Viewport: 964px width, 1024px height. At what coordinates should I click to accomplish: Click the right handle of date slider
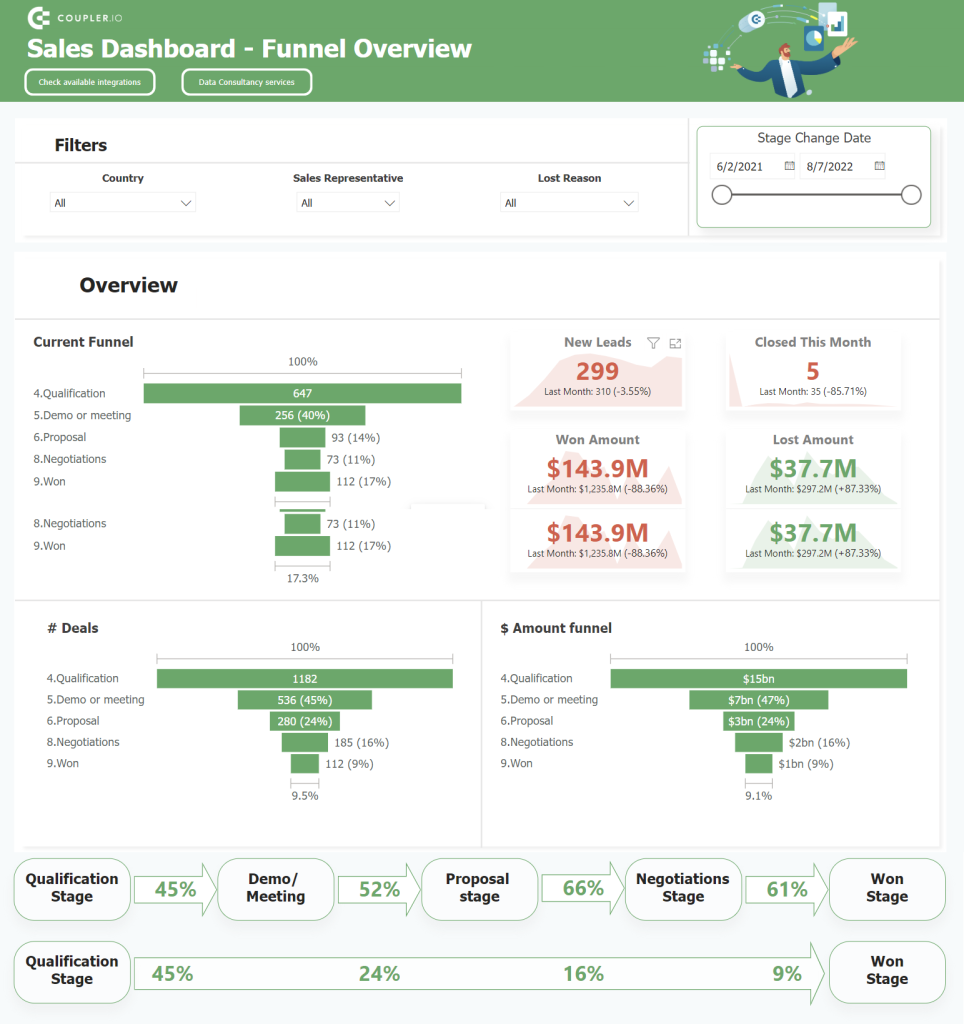click(910, 195)
